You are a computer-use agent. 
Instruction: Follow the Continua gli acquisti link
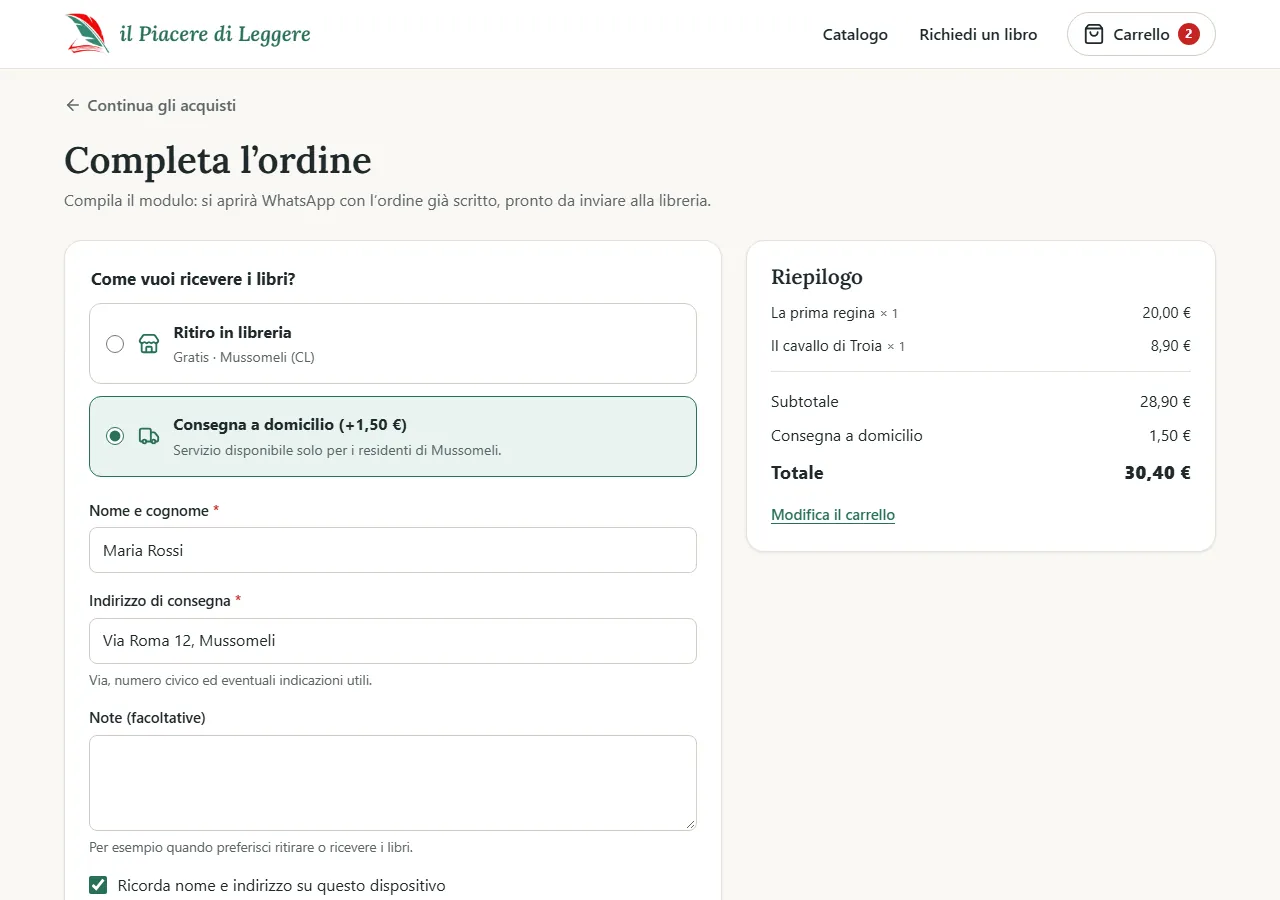pos(150,105)
